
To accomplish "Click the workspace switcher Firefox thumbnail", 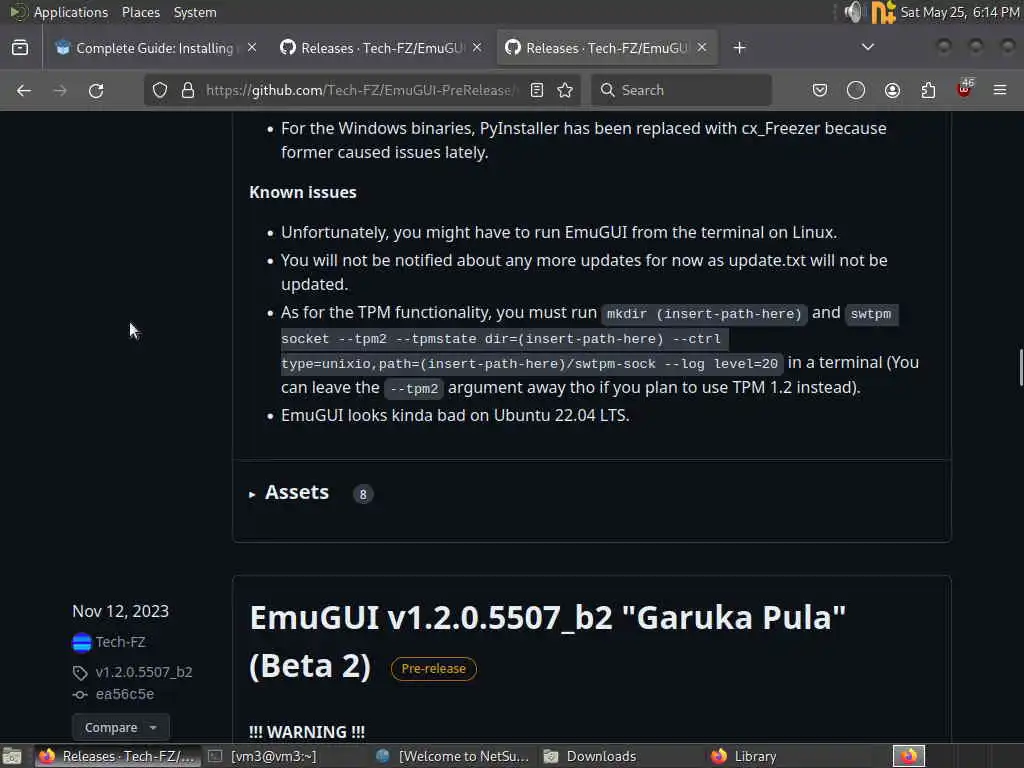I will click(x=908, y=756).
